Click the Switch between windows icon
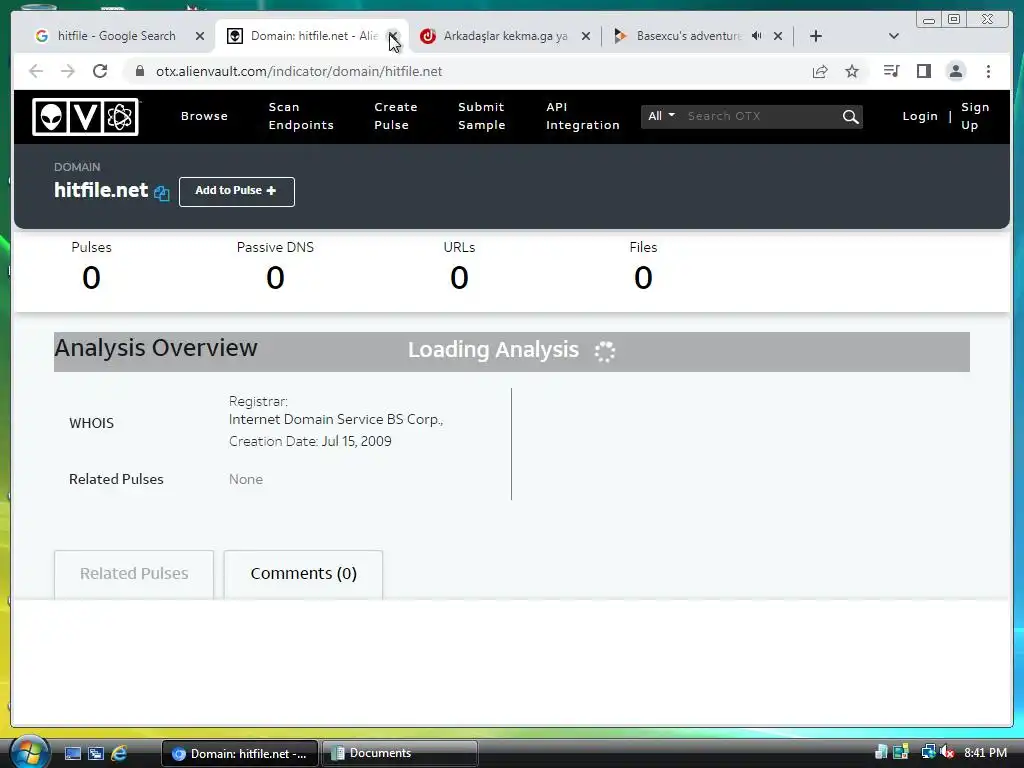The width and height of the screenshot is (1024, 768). pyautogui.click(x=95, y=753)
